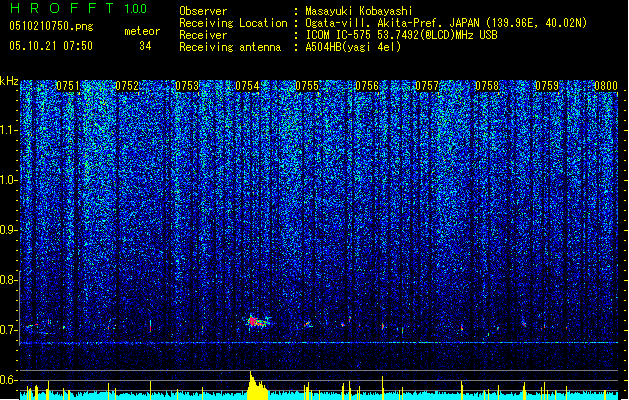Click the Ogata-vill. Akita-Pref. JAPAN location text
The height and width of the screenshot is (400, 629).
[x=446, y=23]
